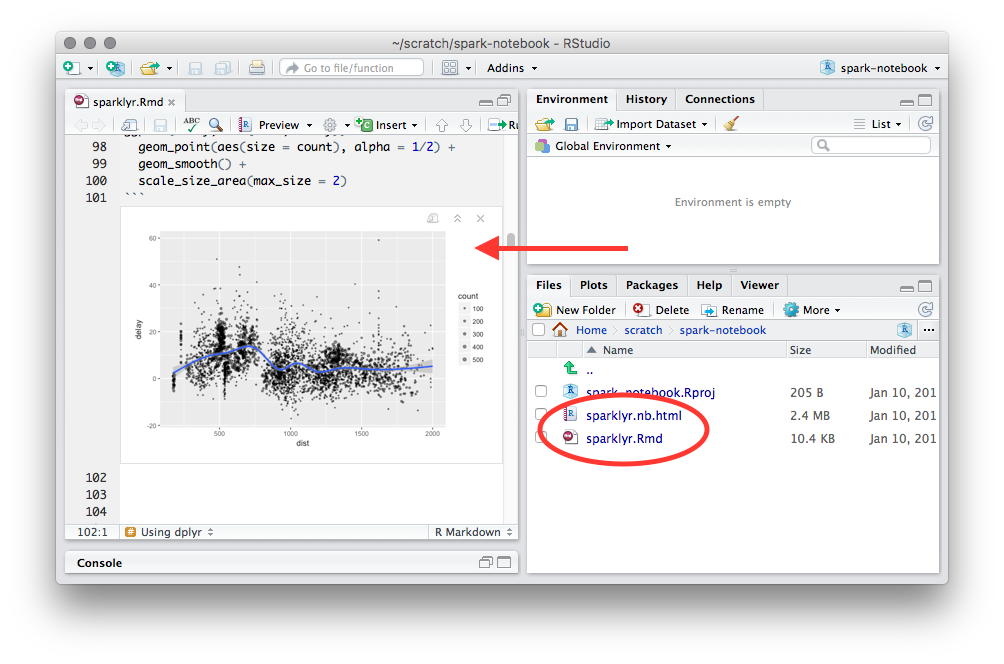This screenshot has height=664, width=1004.
Task: Refresh the Files pane listing
Action: click(925, 310)
